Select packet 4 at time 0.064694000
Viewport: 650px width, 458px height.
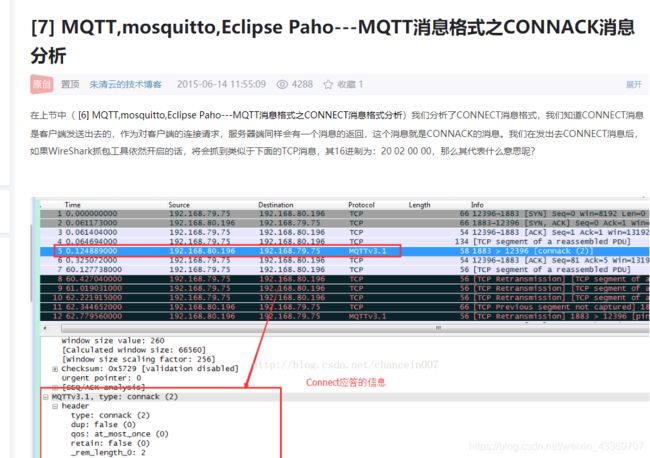344,242
